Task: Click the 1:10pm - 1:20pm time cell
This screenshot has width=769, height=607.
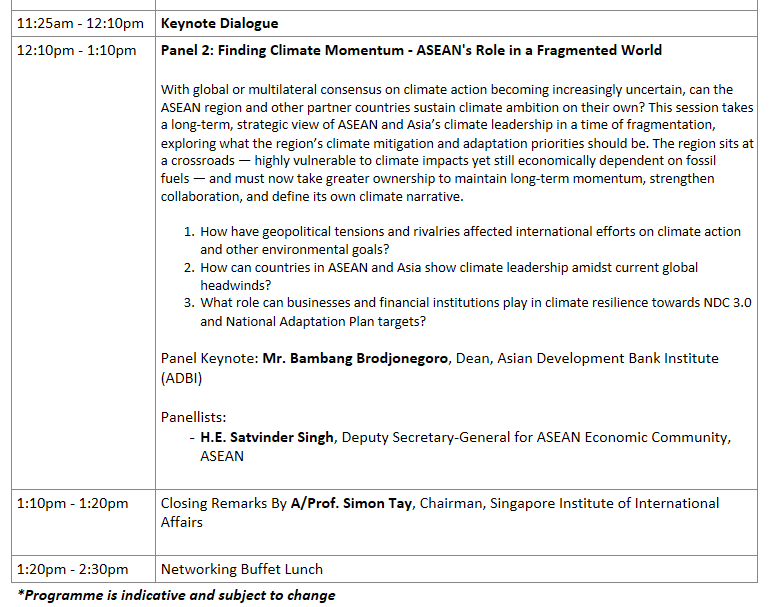Action: [73, 503]
